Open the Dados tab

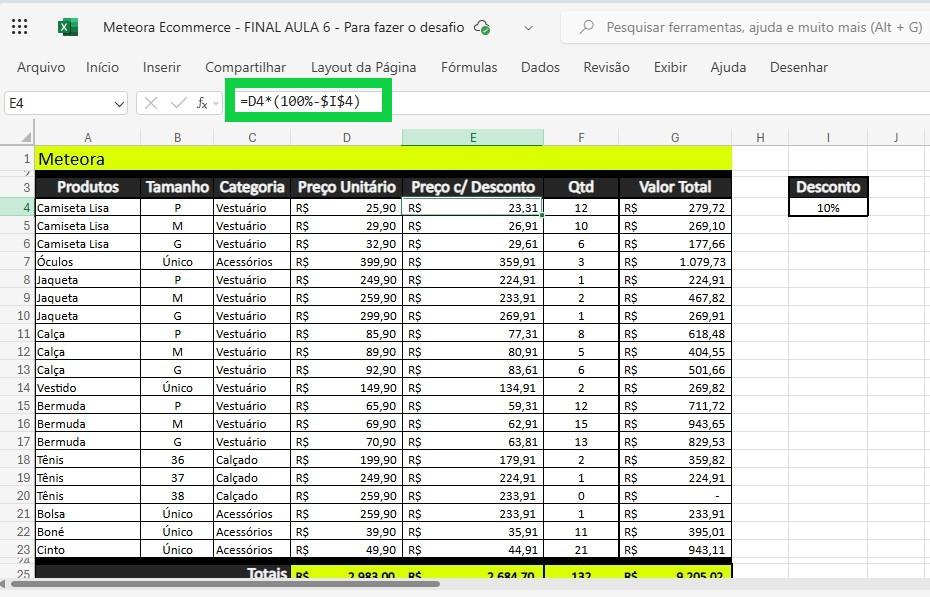tap(540, 68)
